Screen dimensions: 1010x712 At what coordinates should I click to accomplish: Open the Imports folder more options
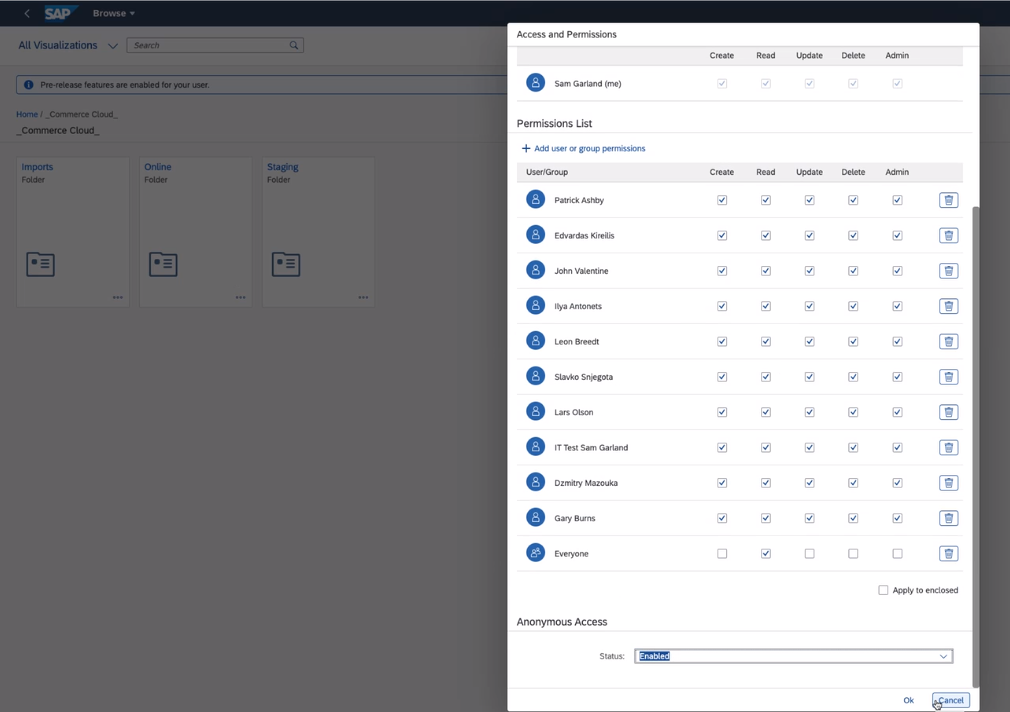pyautogui.click(x=118, y=298)
